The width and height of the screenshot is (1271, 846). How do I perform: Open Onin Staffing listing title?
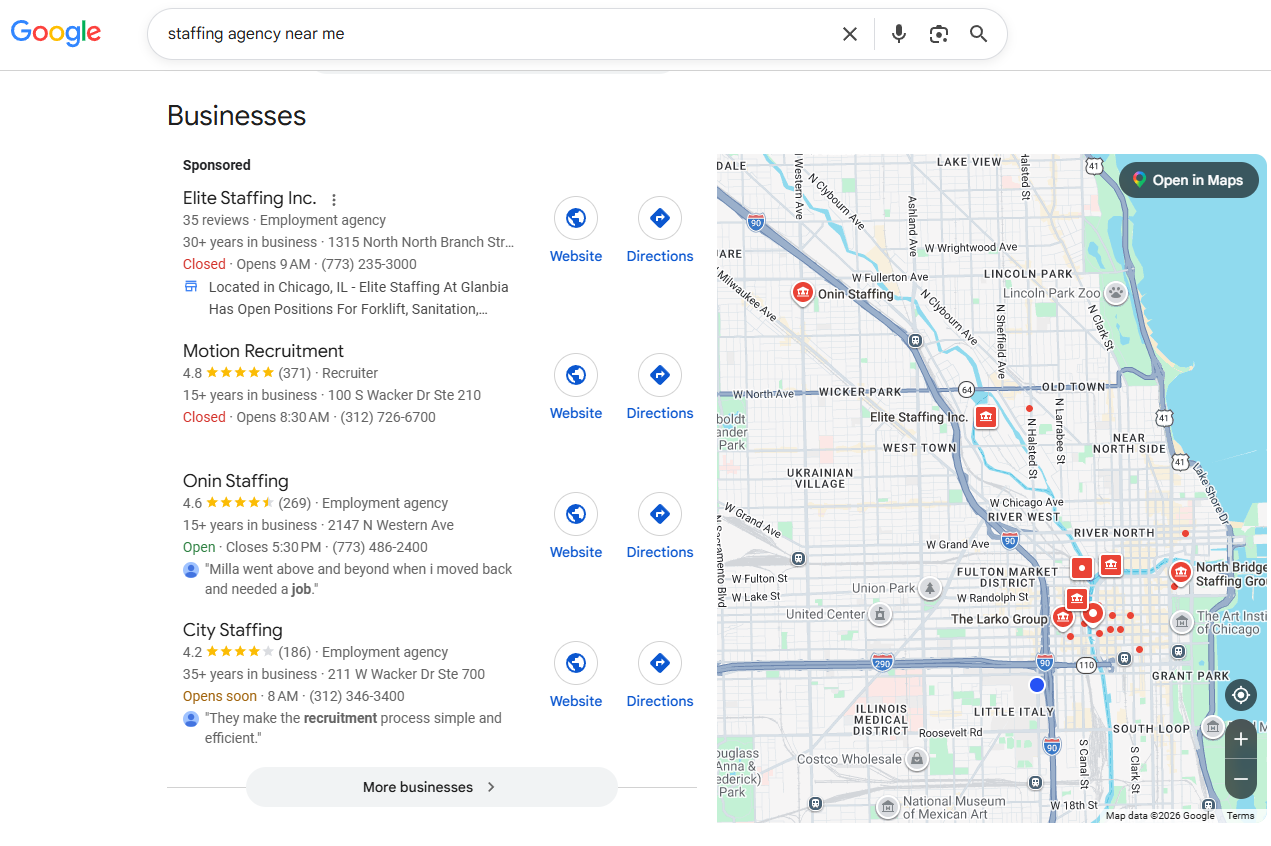click(235, 481)
